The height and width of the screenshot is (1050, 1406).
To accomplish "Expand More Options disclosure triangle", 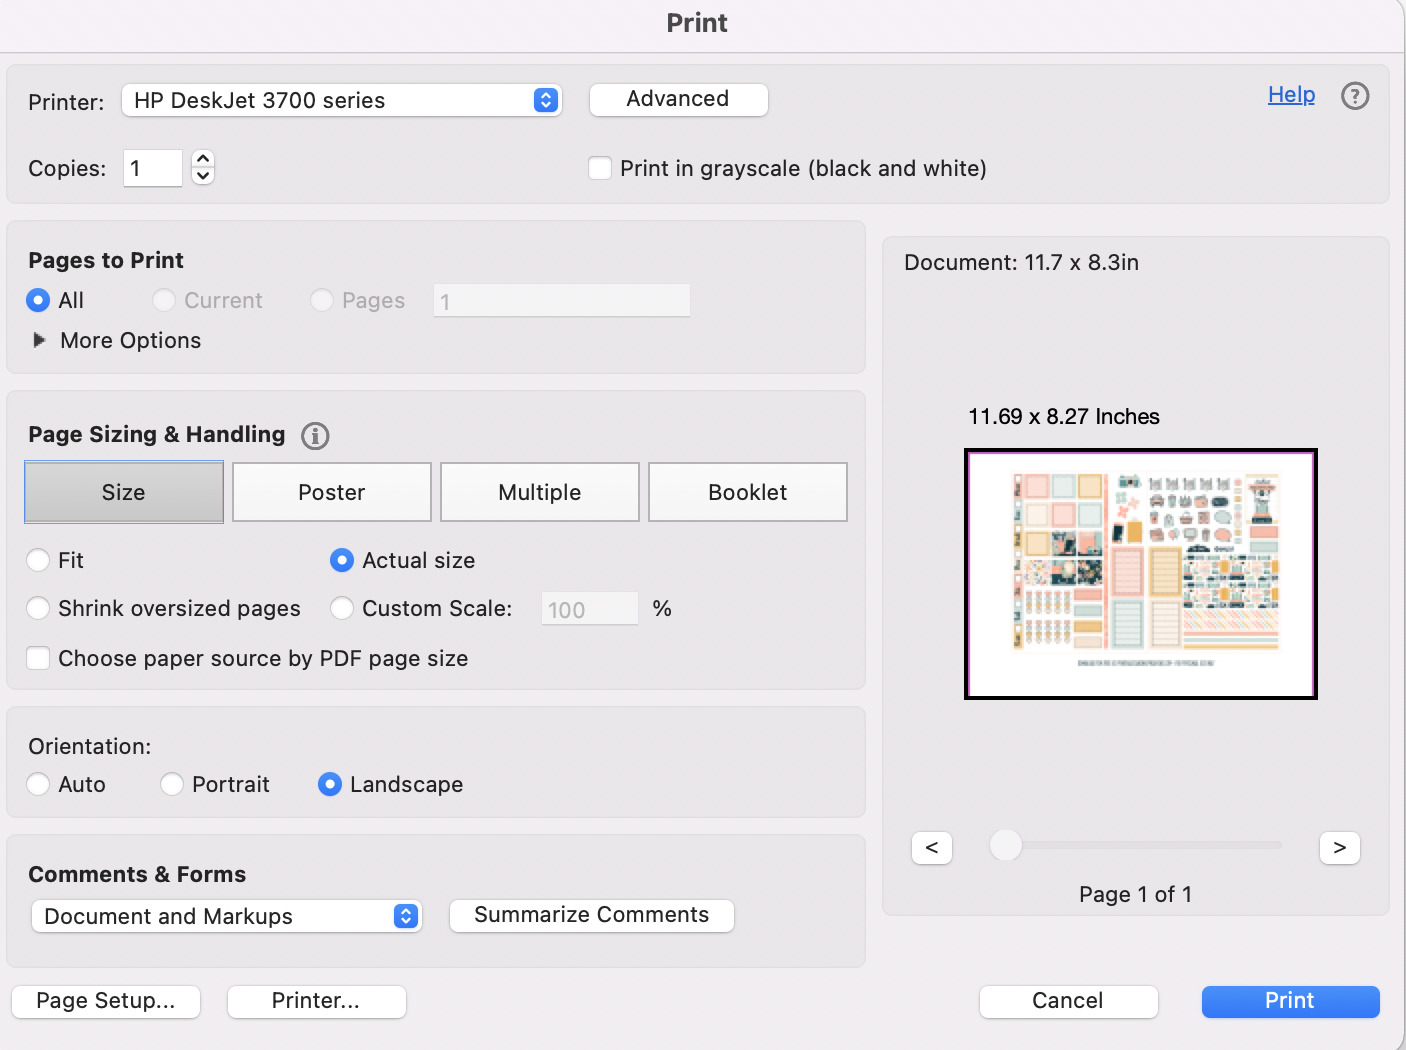I will [39, 340].
